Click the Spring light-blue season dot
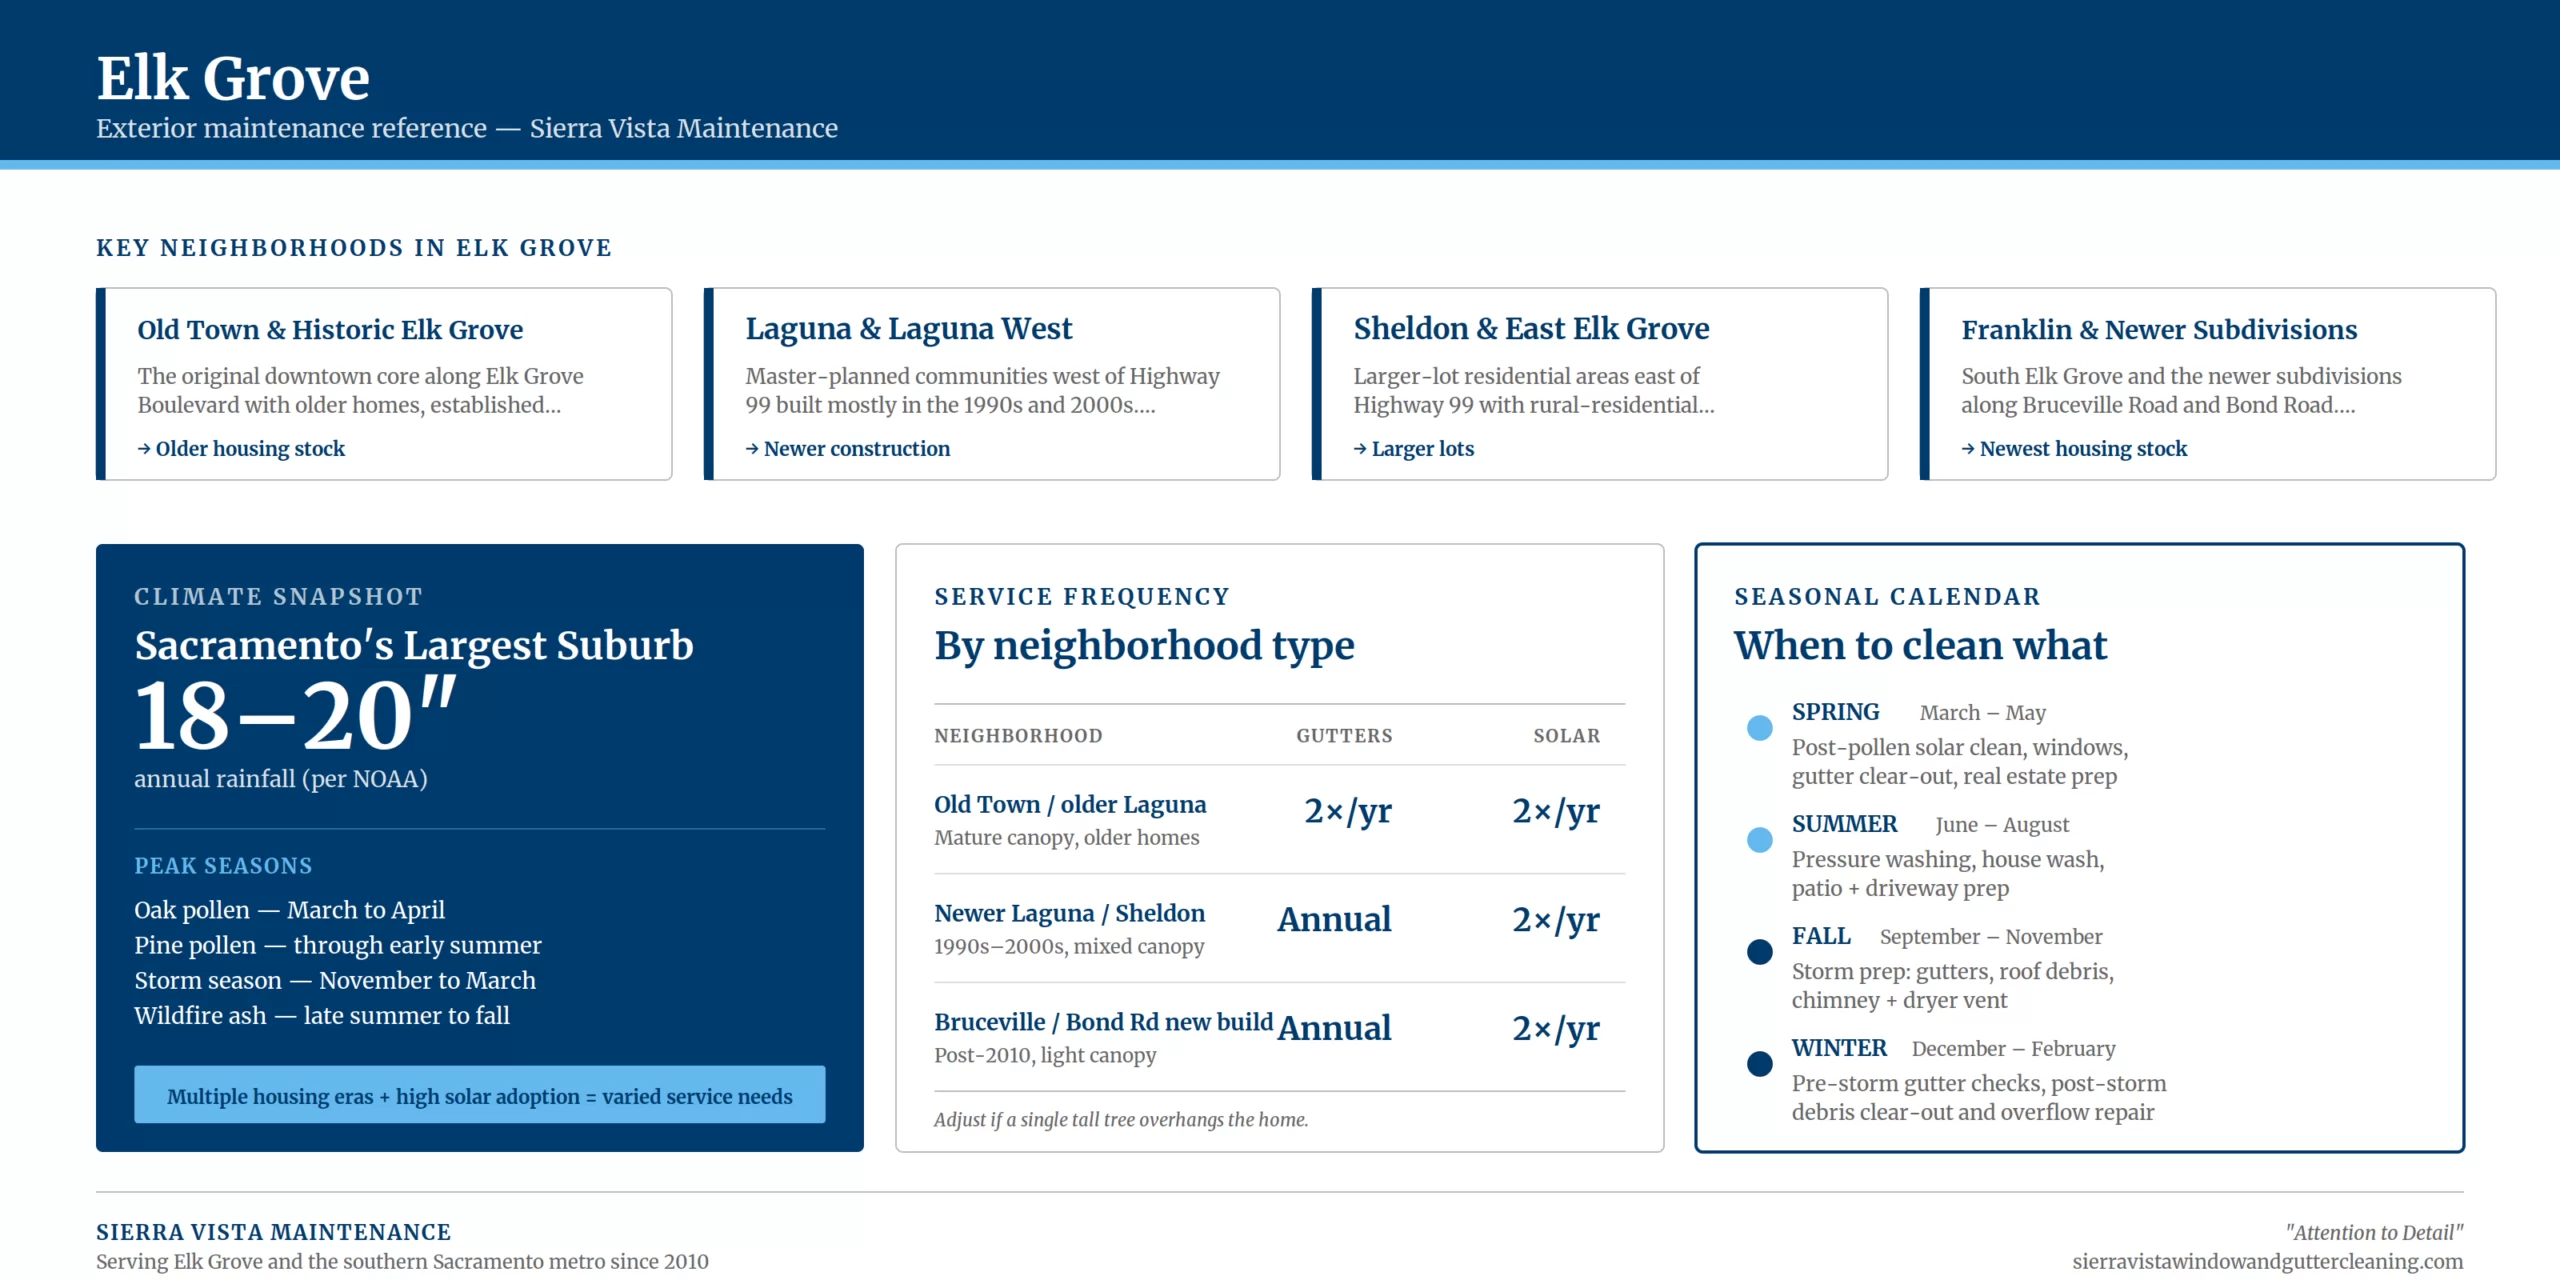Screen dimensions: 2560x1280 [x=1759, y=728]
